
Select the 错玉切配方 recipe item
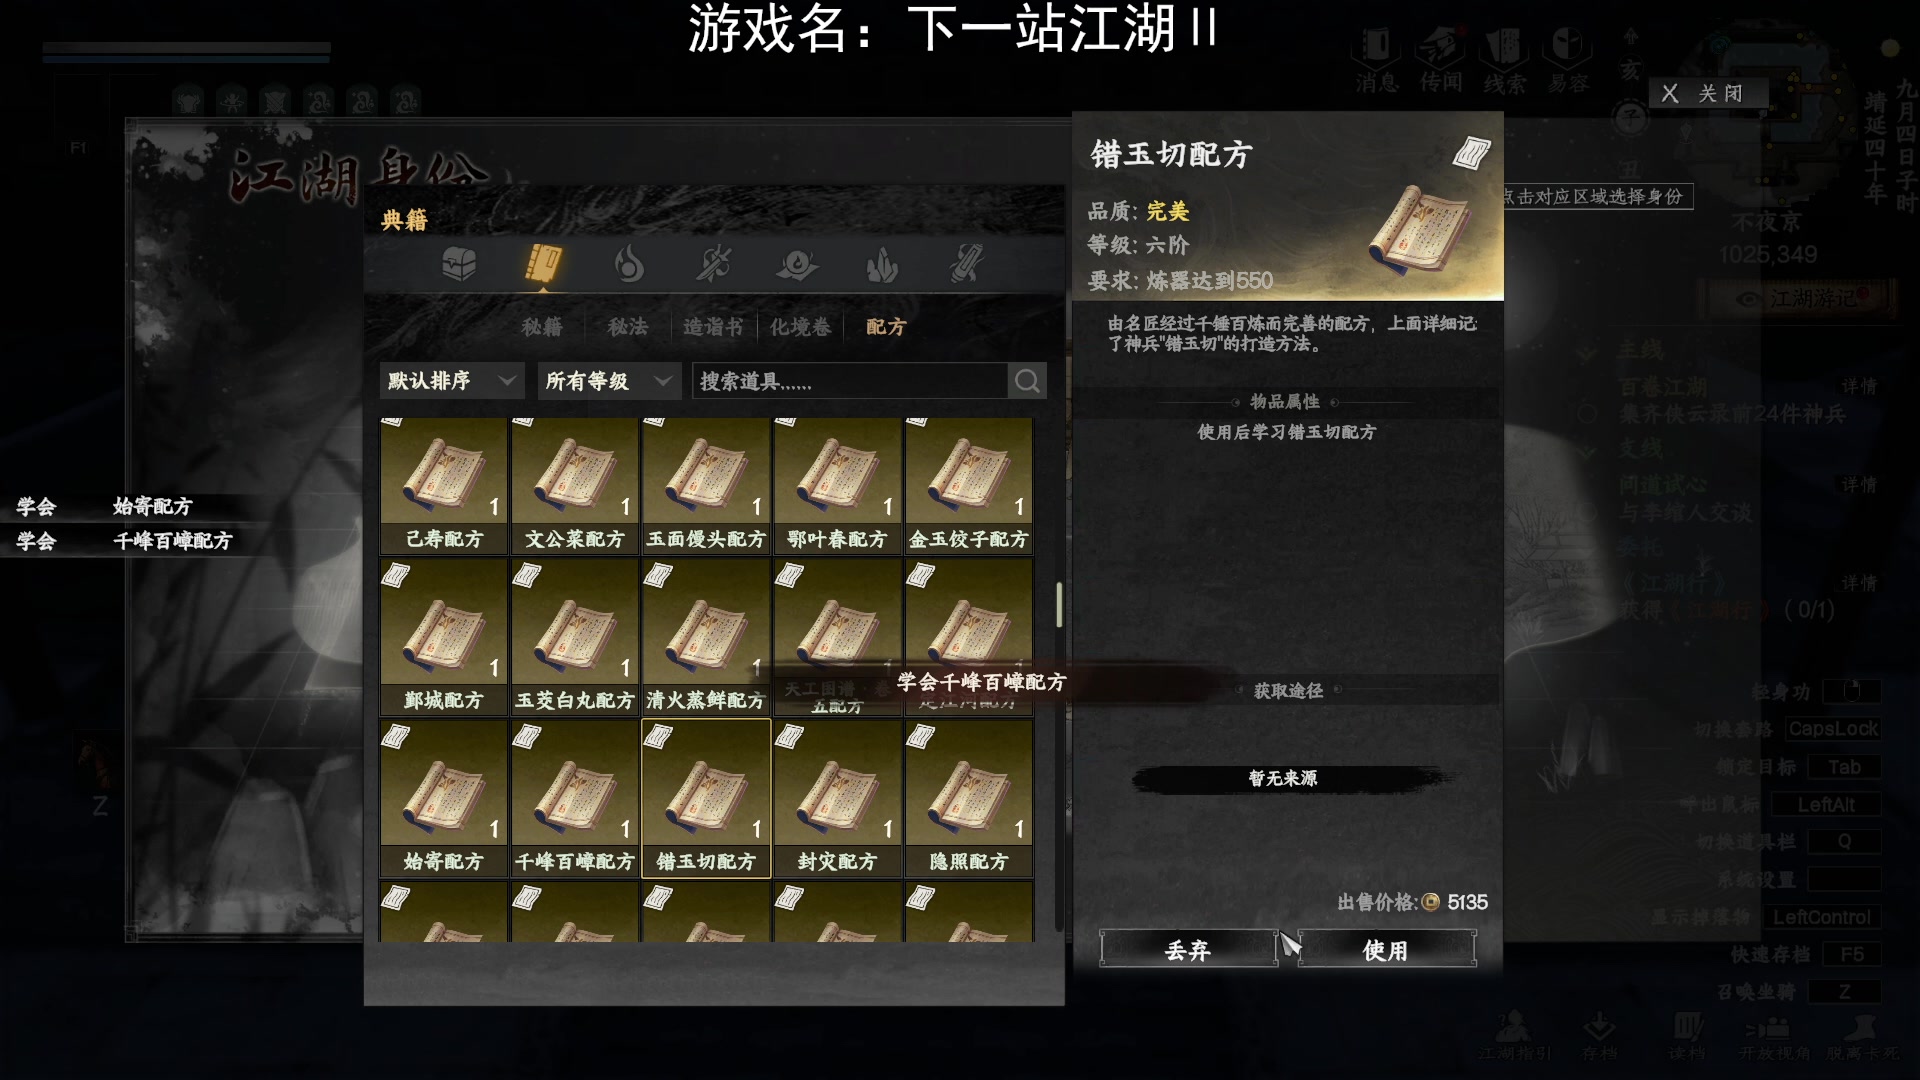[706, 798]
